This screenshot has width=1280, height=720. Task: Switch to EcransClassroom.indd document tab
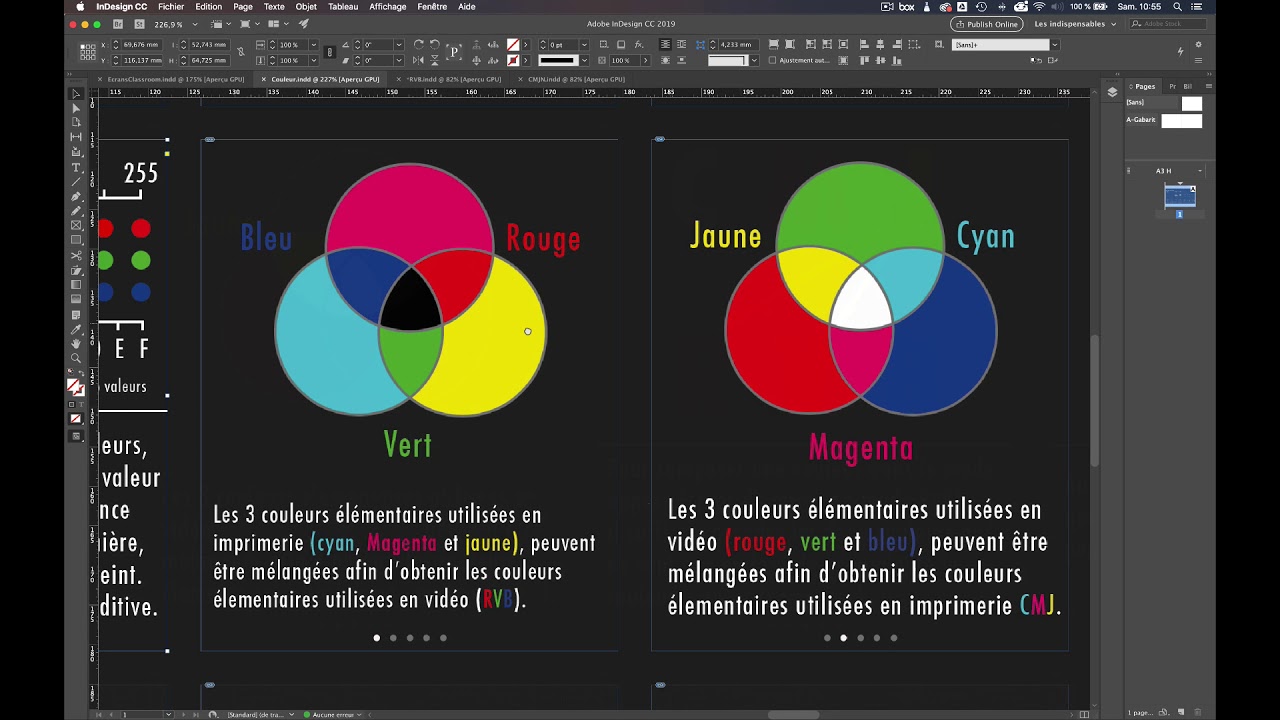pos(174,79)
